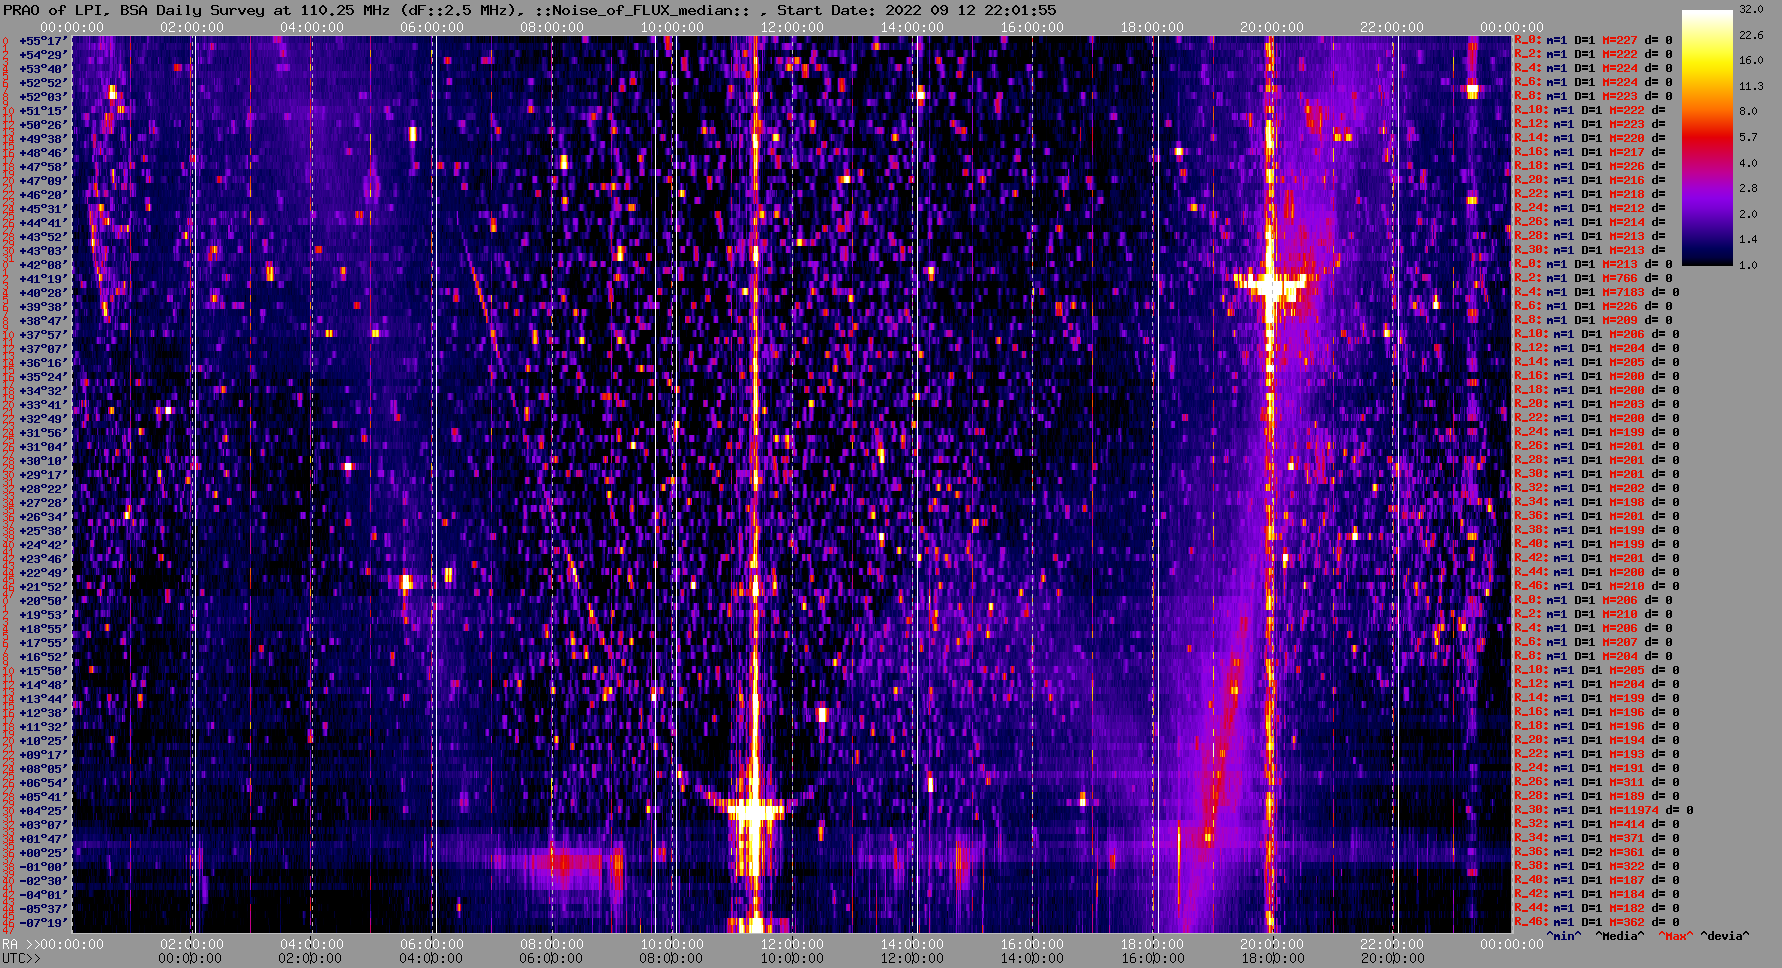
Task: Click the red ^Max^ legend label
Action: 1675,936
